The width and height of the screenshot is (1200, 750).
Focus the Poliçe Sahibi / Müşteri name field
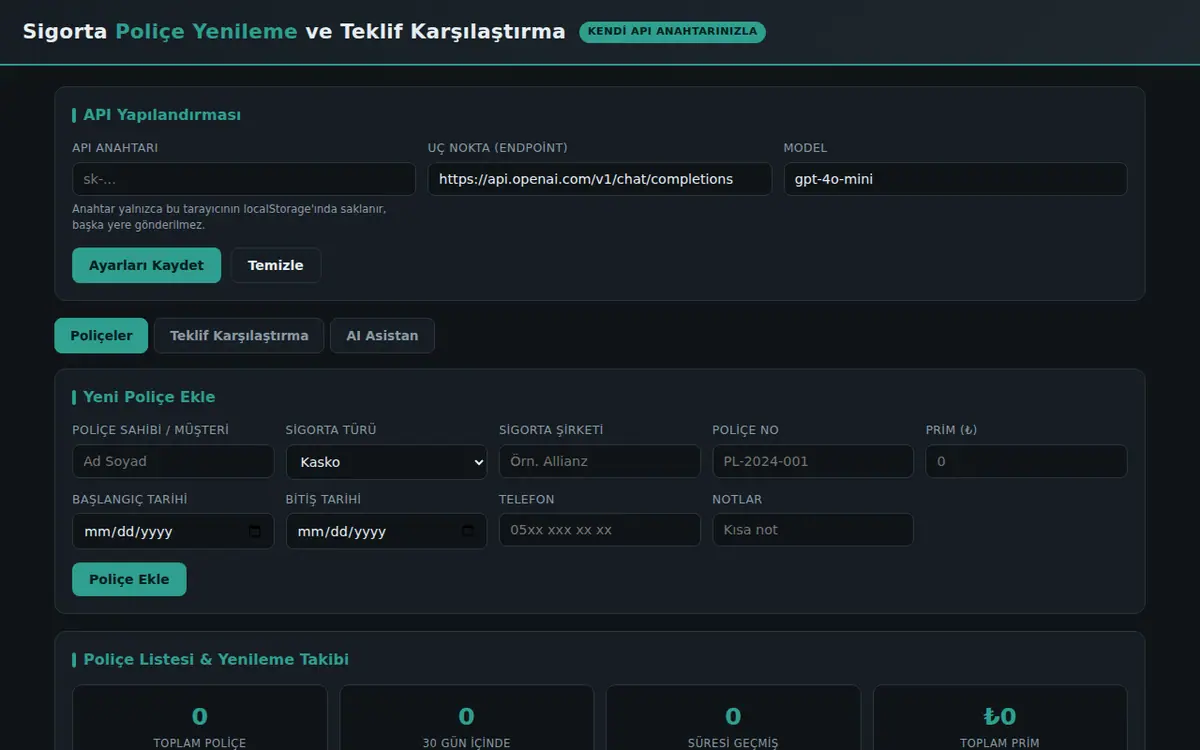(173, 462)
